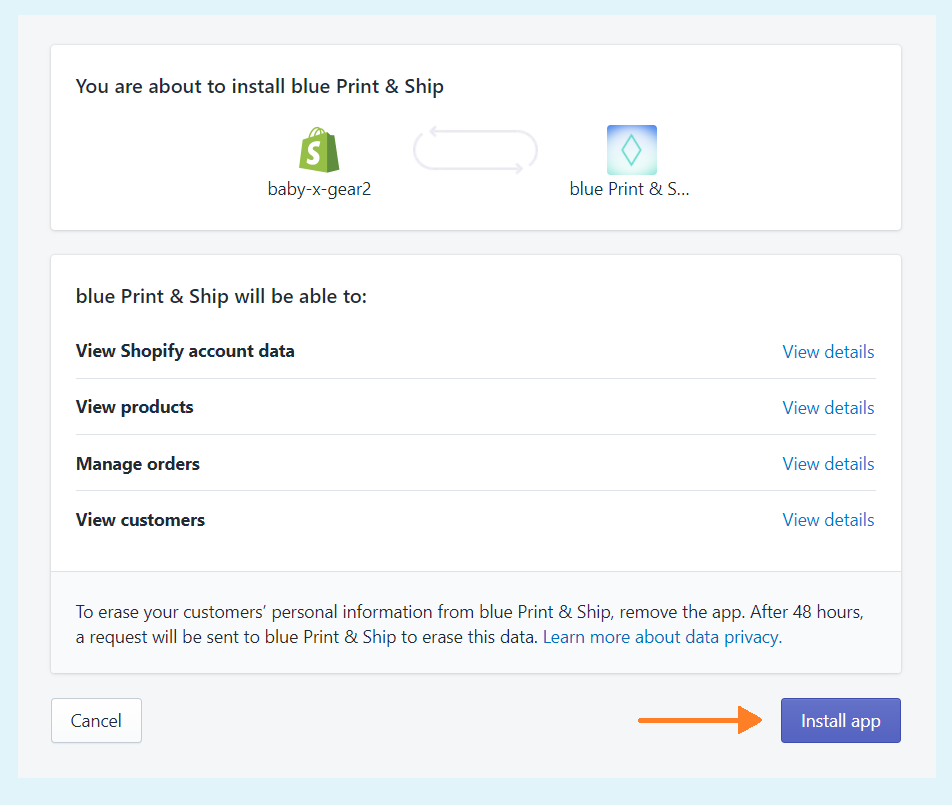Open Learn more about data privacy link

pos(662,637)
